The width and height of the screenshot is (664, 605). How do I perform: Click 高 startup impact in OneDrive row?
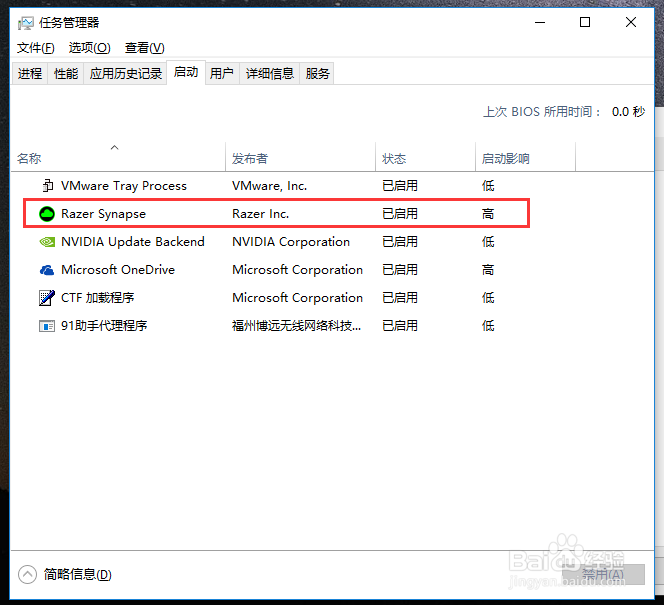click(x=488, y=270)
